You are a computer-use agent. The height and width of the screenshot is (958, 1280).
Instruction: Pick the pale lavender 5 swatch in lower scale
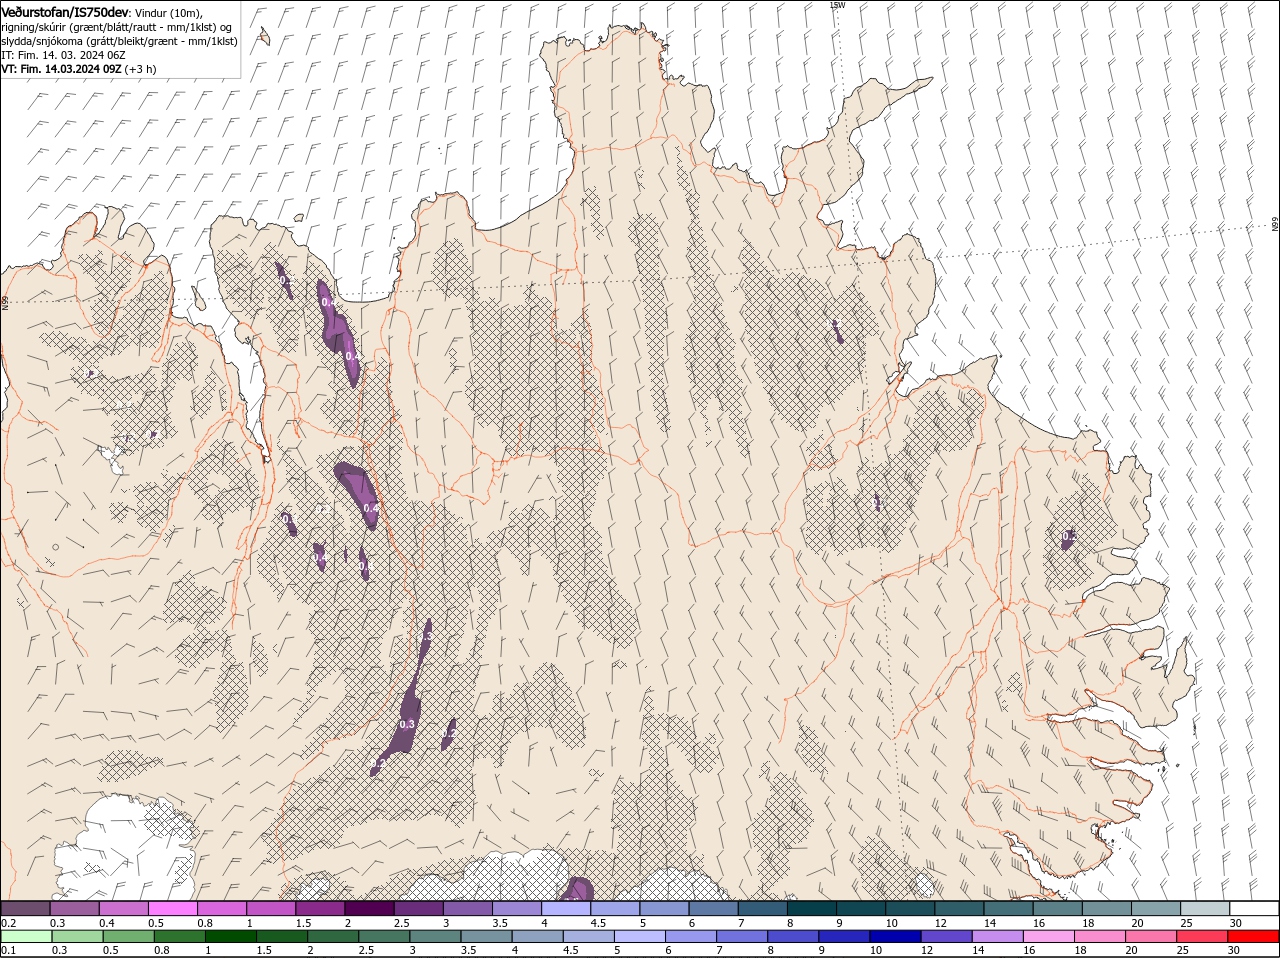639,936
